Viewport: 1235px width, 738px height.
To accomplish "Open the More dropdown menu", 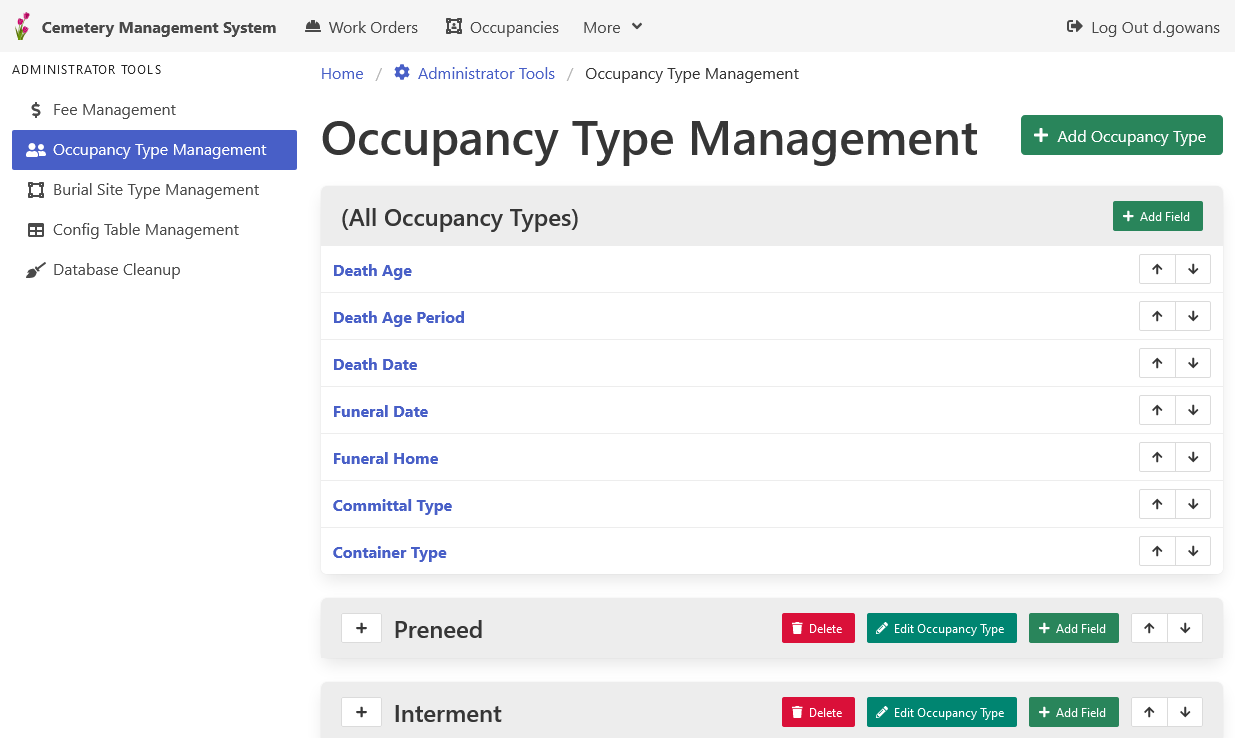I will tap(612, 27).
